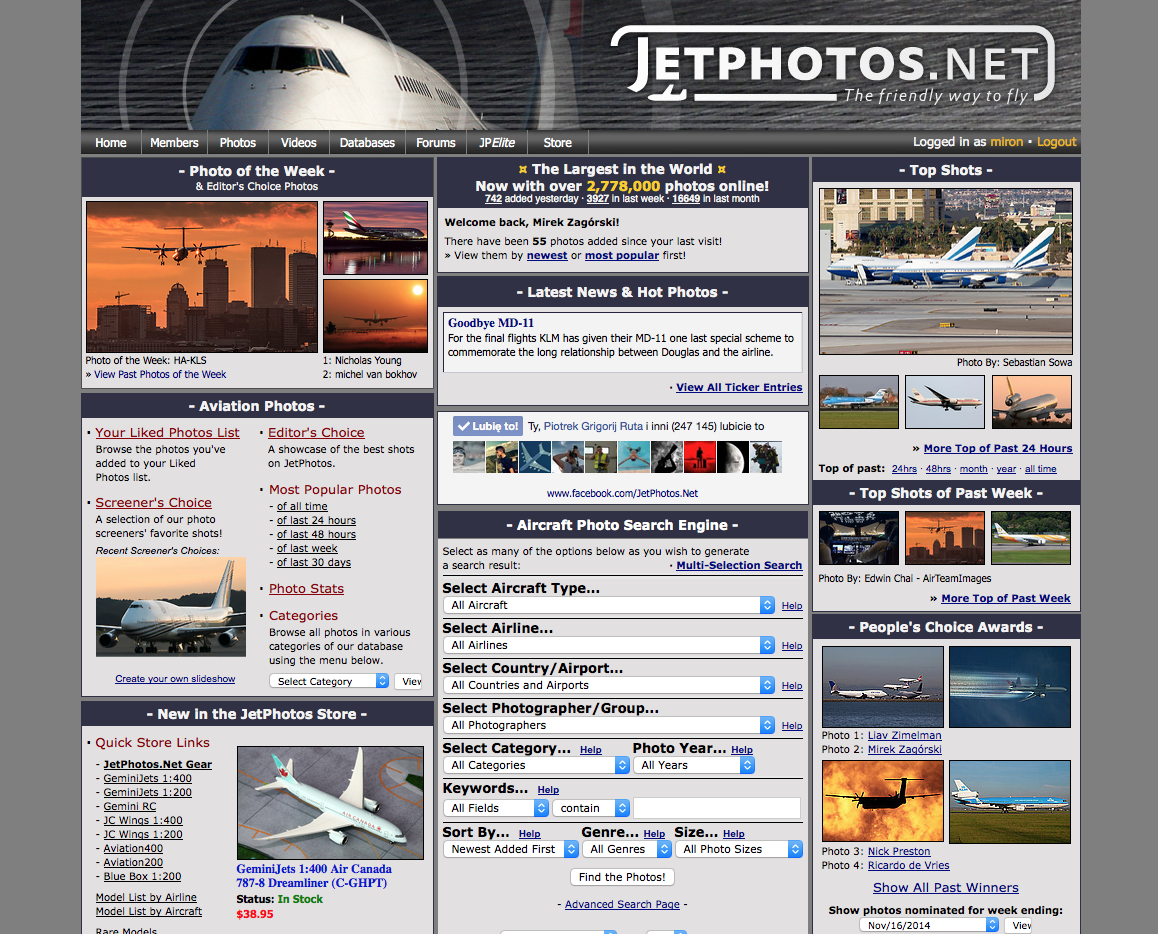Open www.facebook.com/JetPhotos.Net link

pyautogui.click(x=623, y=493)
